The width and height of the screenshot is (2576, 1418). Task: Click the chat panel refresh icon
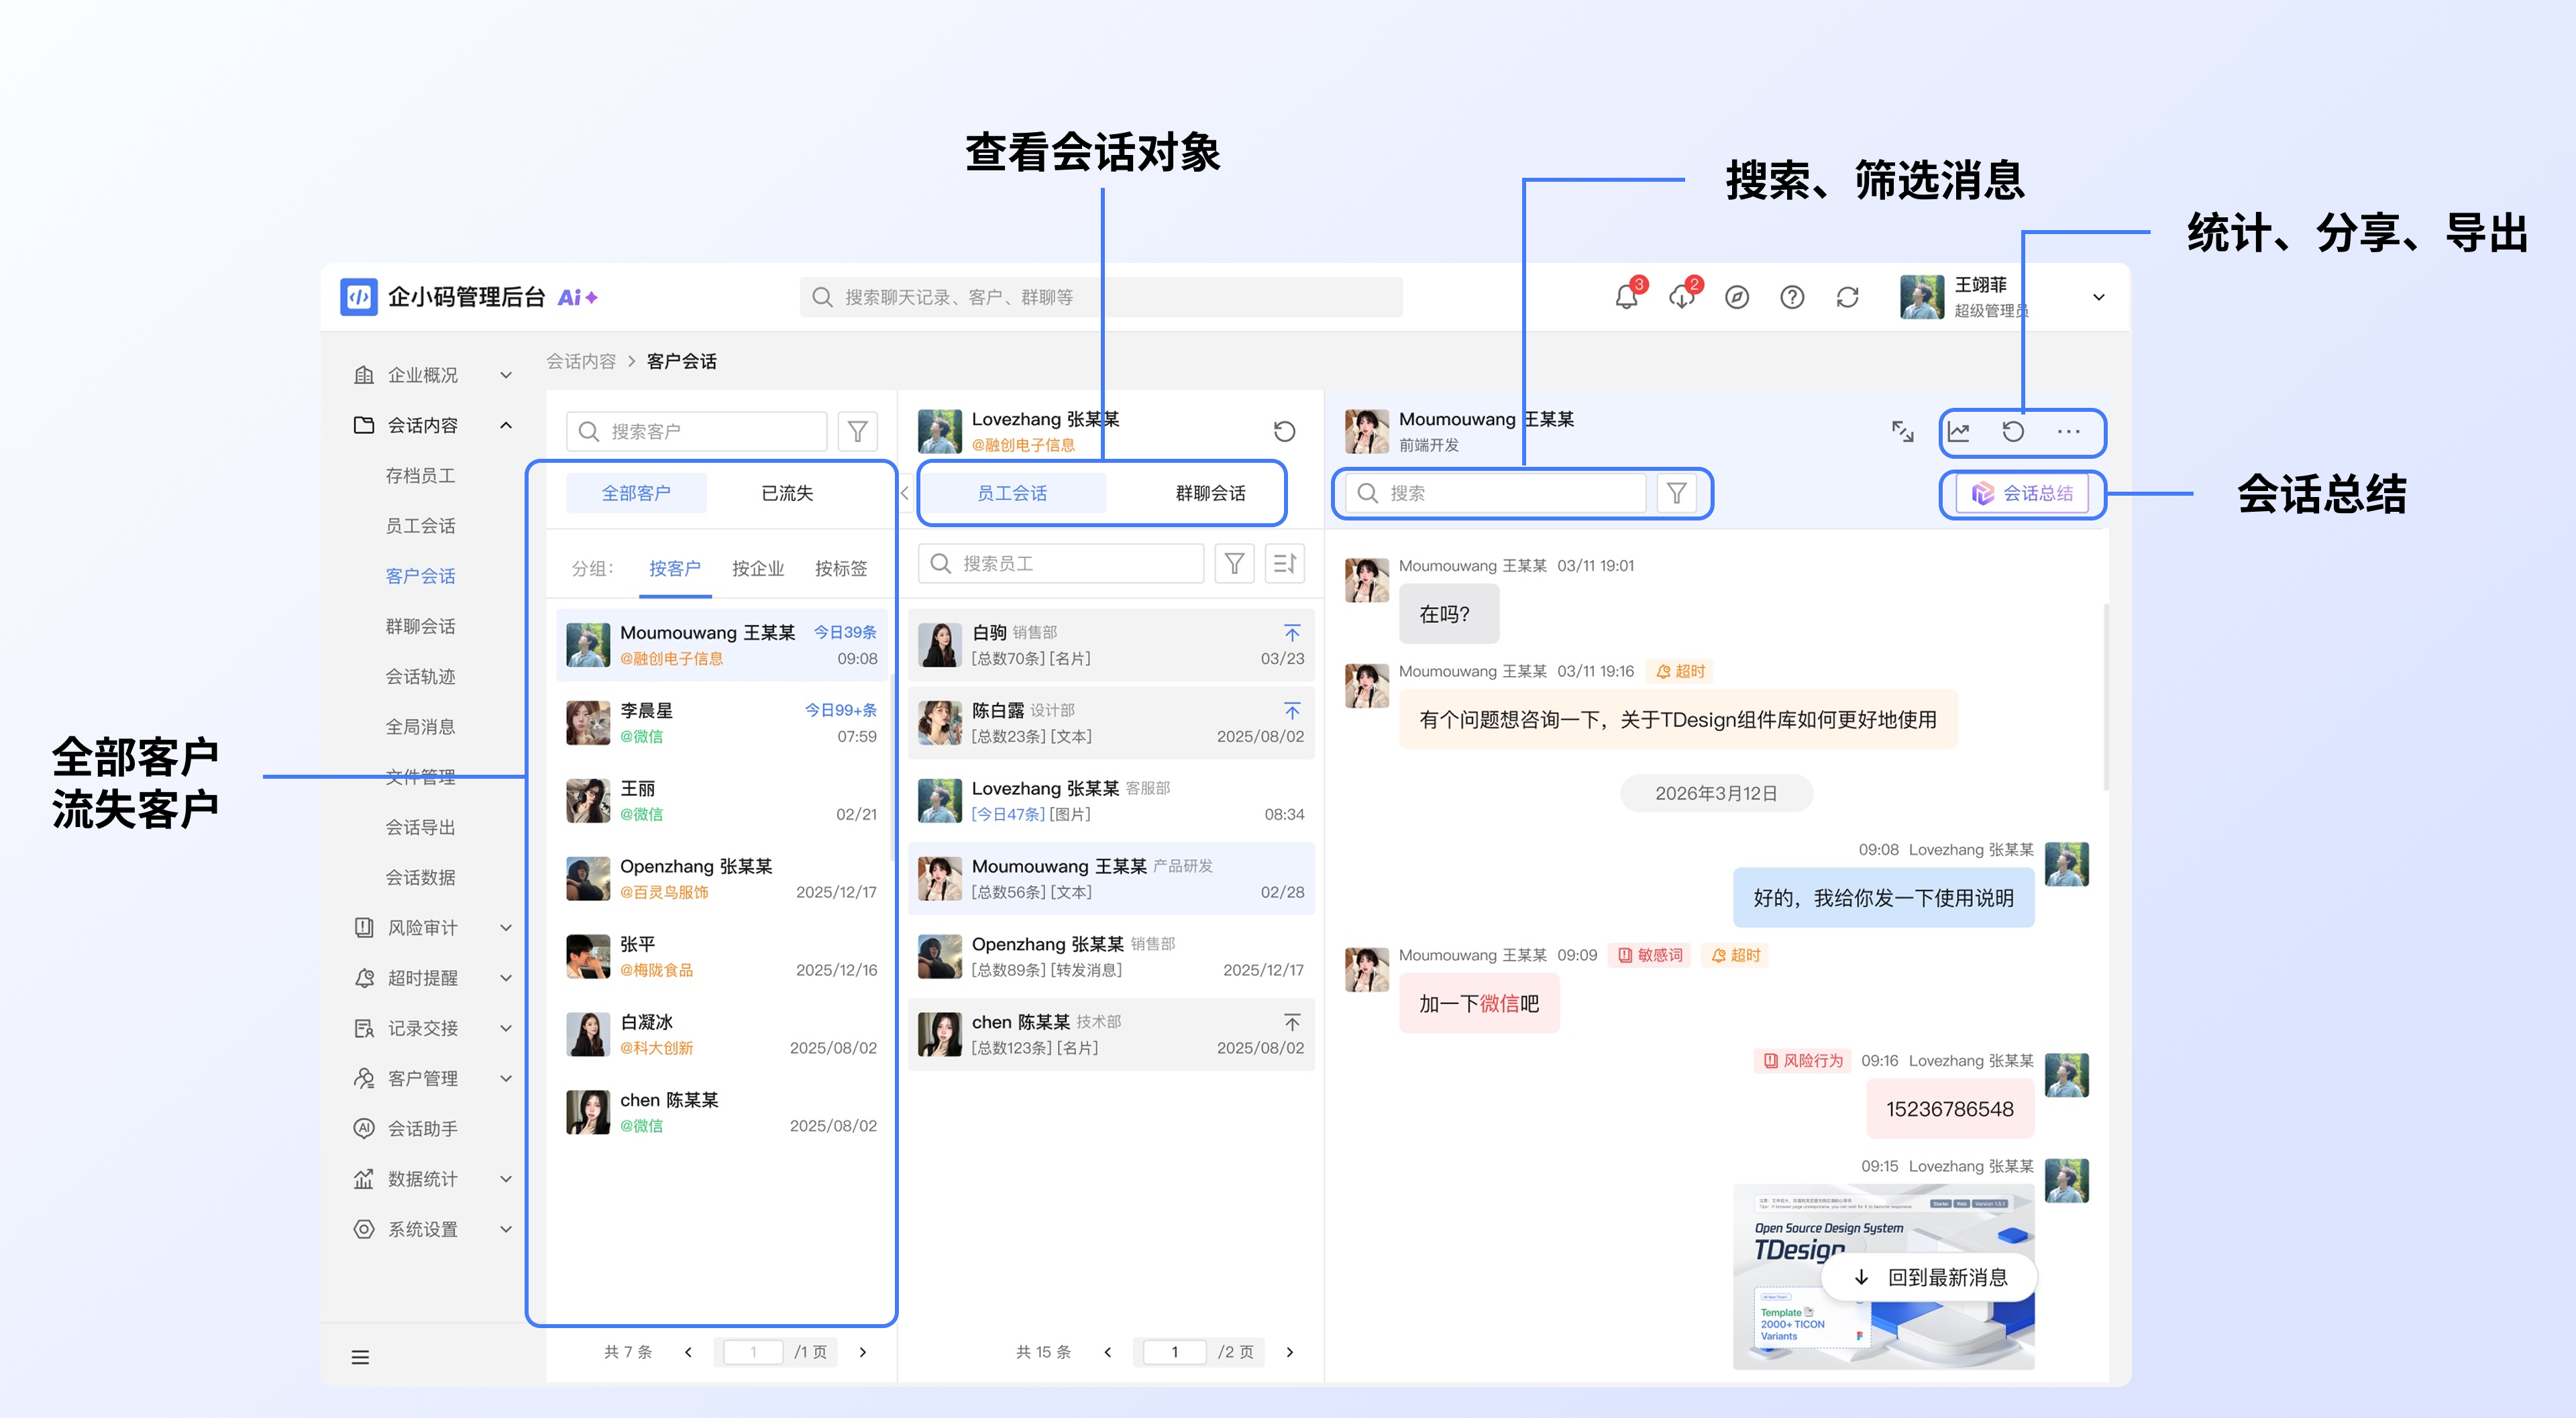click(2013, 431)
